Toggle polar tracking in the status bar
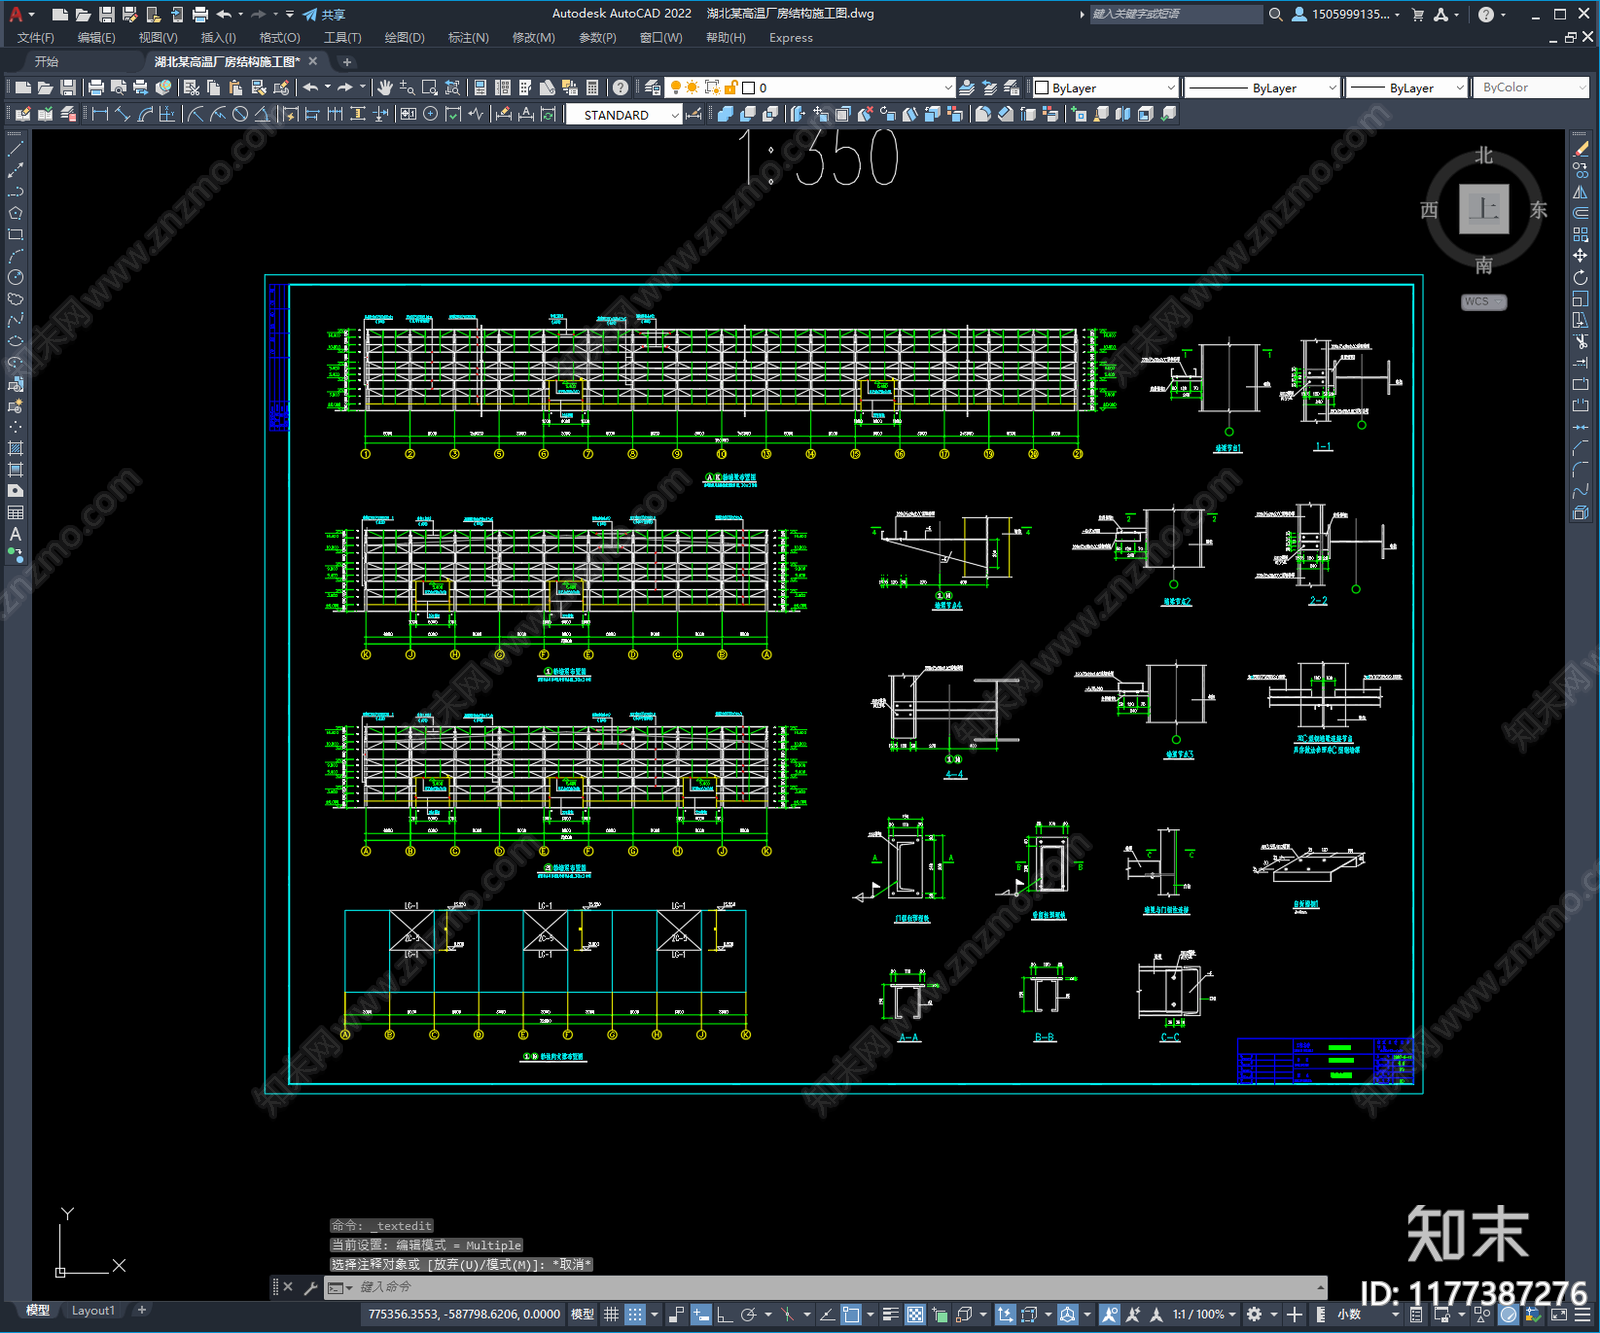The image size is (1600, 1333). tap(747, 1314)
